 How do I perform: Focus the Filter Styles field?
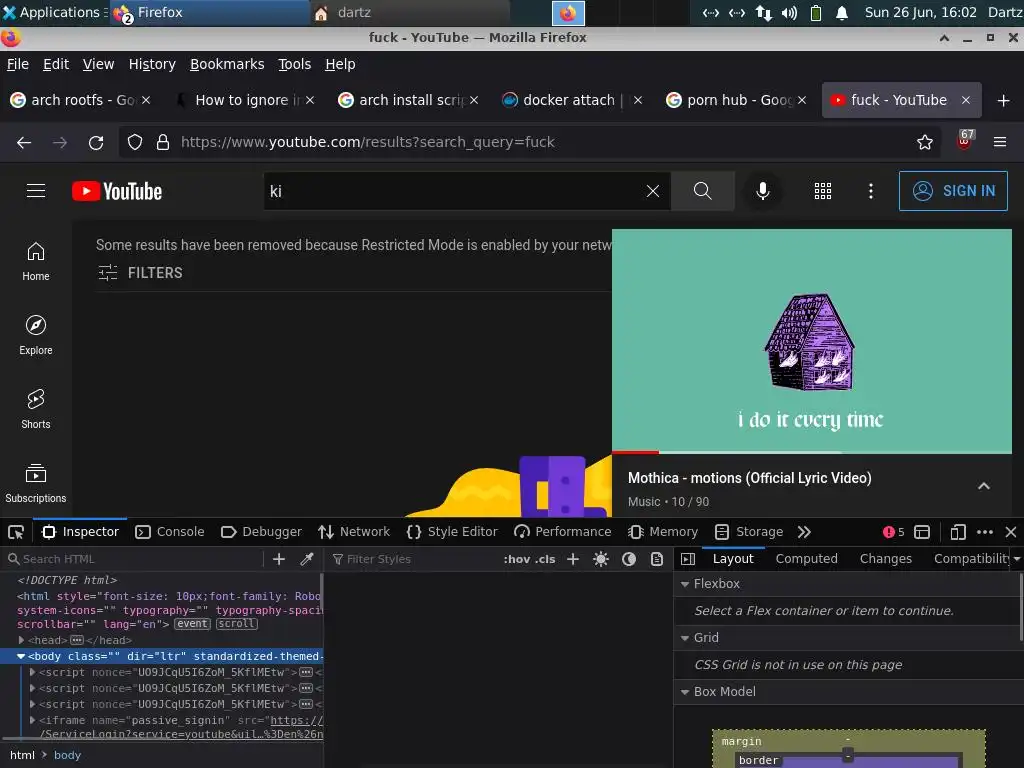415,559
